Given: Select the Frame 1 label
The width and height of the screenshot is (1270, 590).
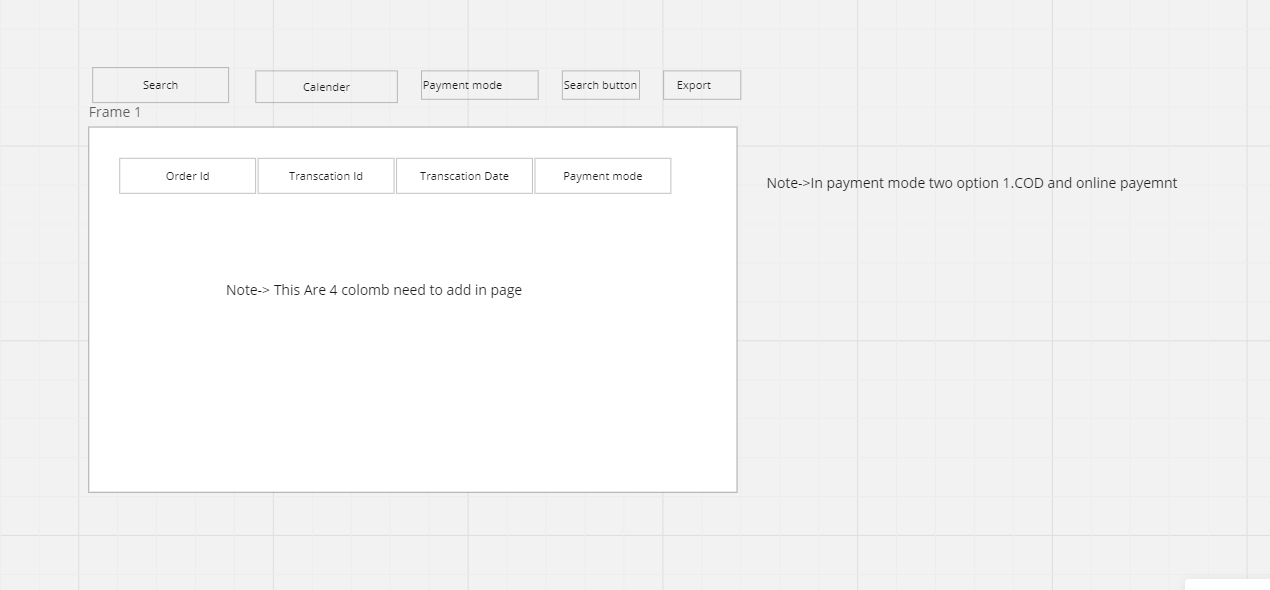Looking at the screenshot, I should [x=115, y=112].
